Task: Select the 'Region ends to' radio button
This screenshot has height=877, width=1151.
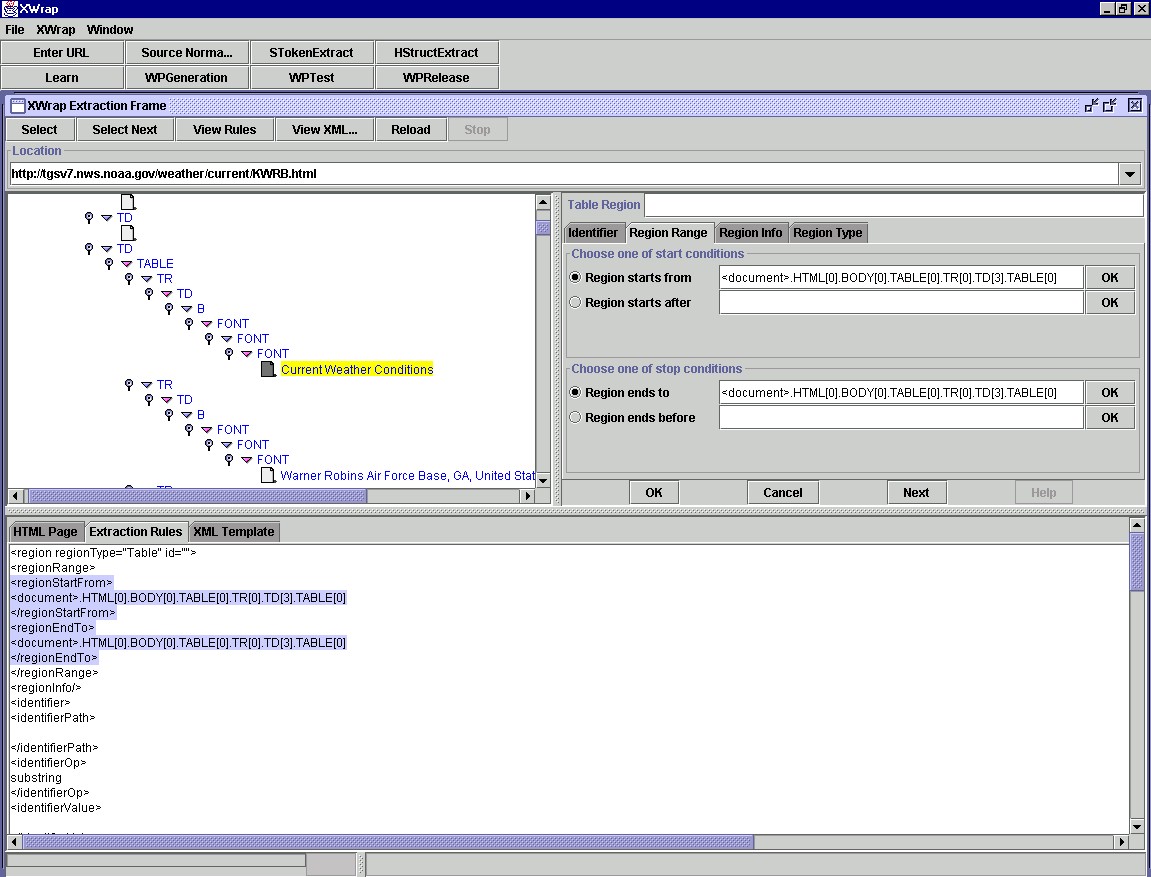Action: (575, 393)
